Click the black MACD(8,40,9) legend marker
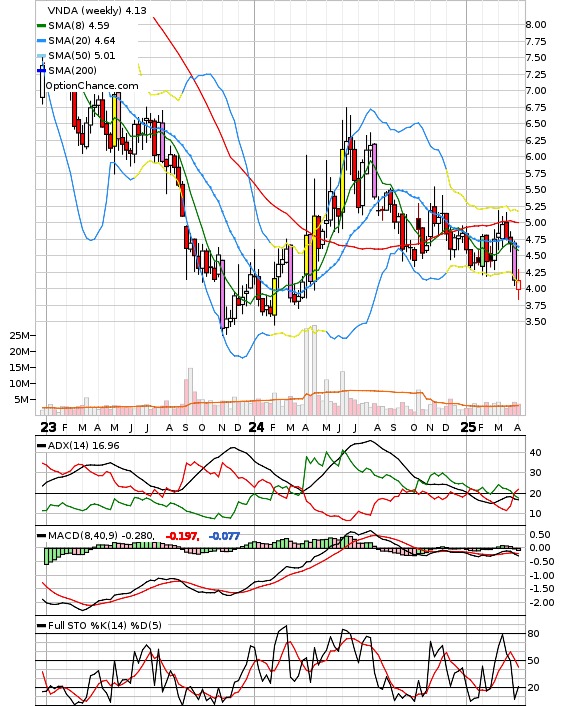This screenshot has width=566, height=706. pyautogui.click(x=41, y=536)
